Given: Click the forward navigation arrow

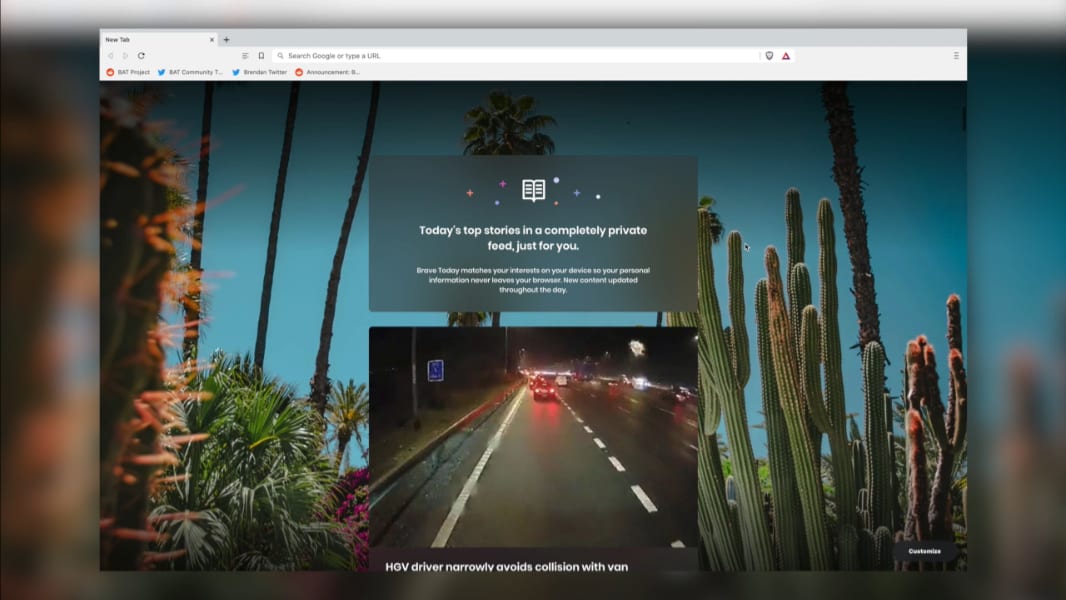Looking at the screenshot, I should pos(125,56).
